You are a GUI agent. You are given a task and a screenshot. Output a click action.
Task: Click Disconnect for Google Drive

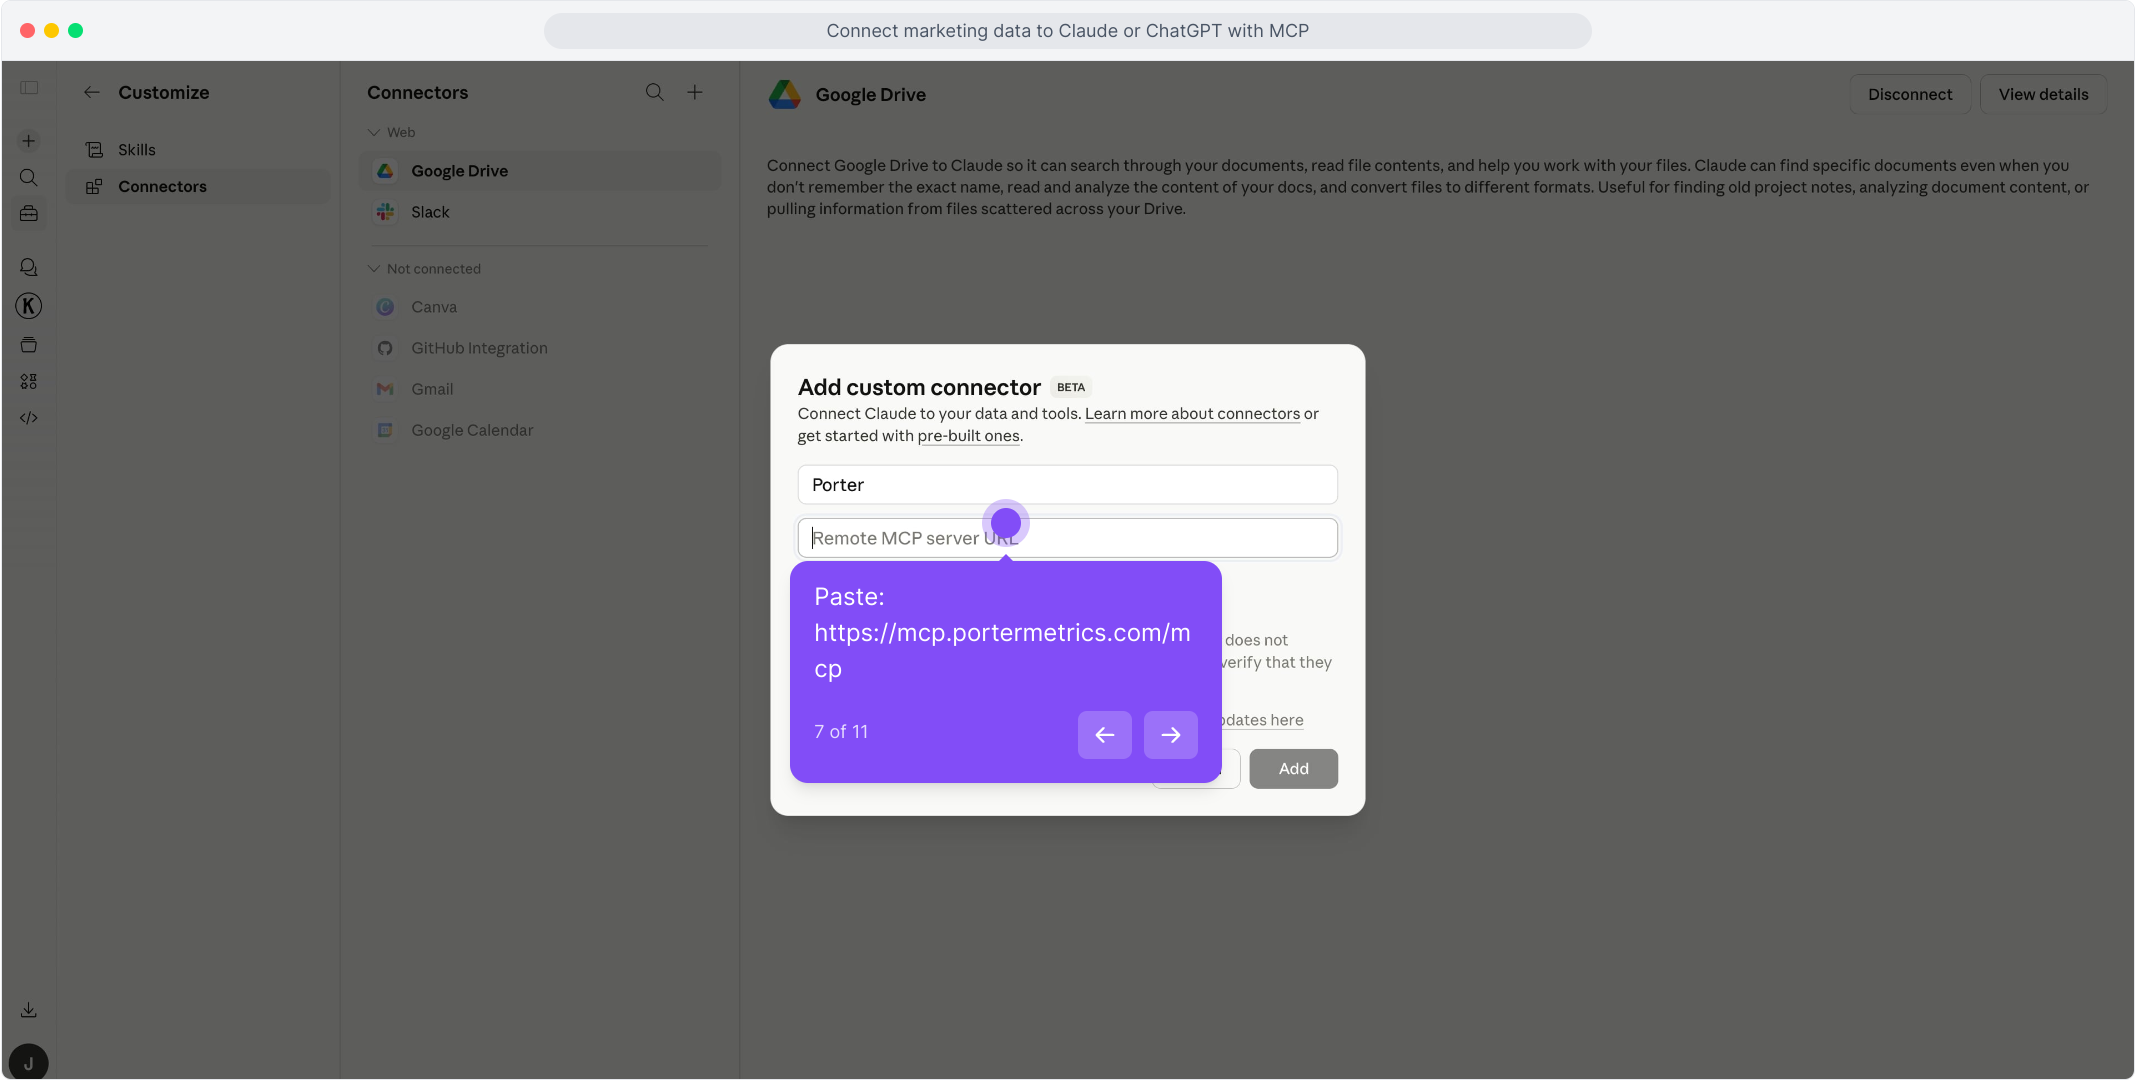tap(1910, 93)
